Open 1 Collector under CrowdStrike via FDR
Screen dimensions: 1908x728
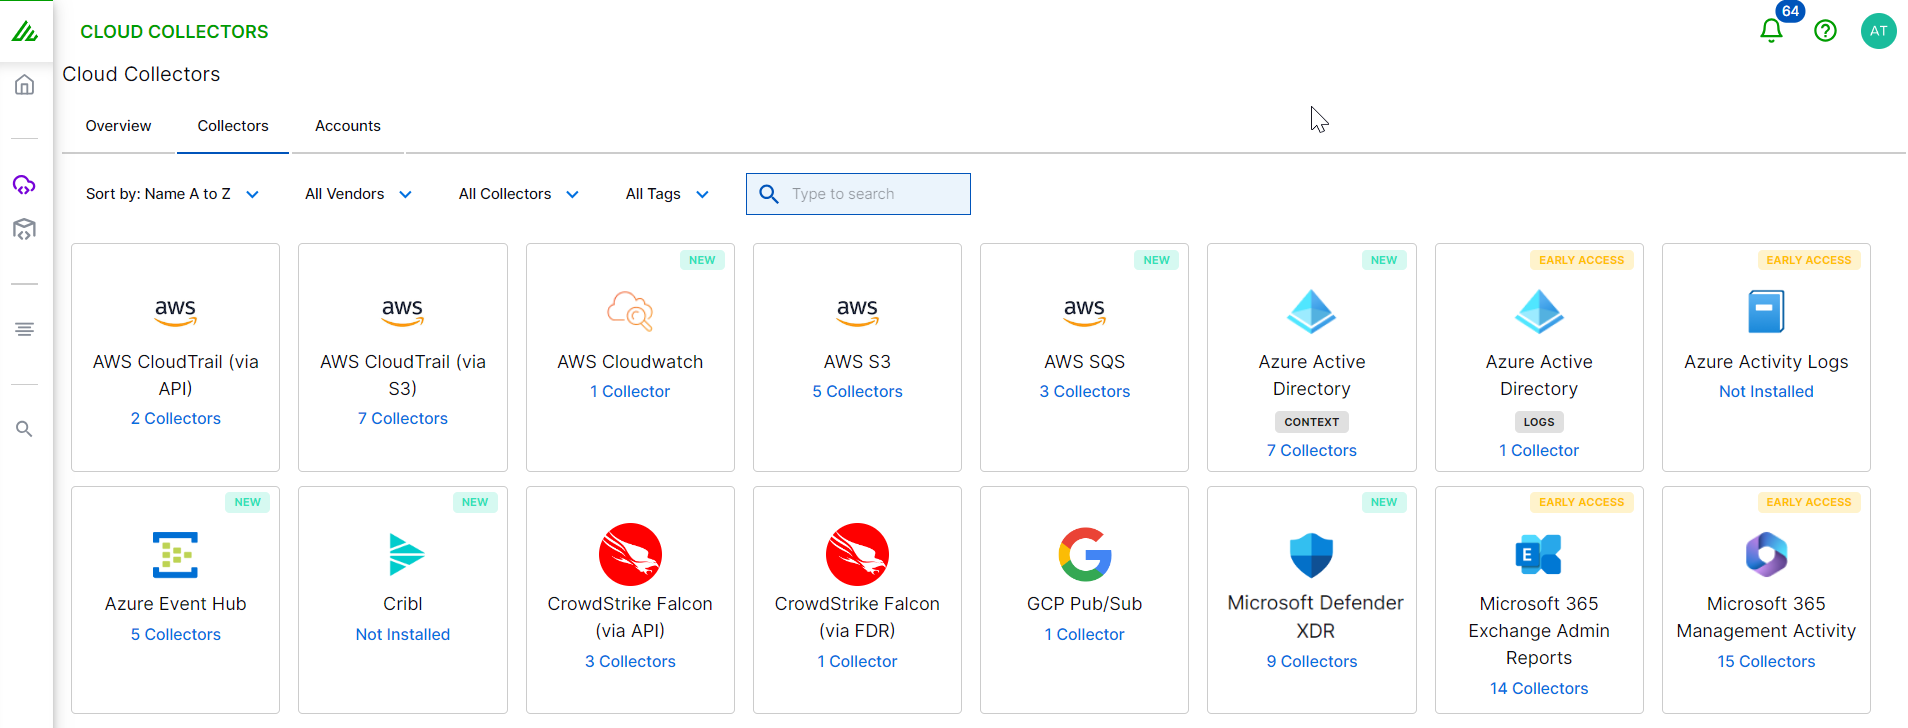point(857,661)
